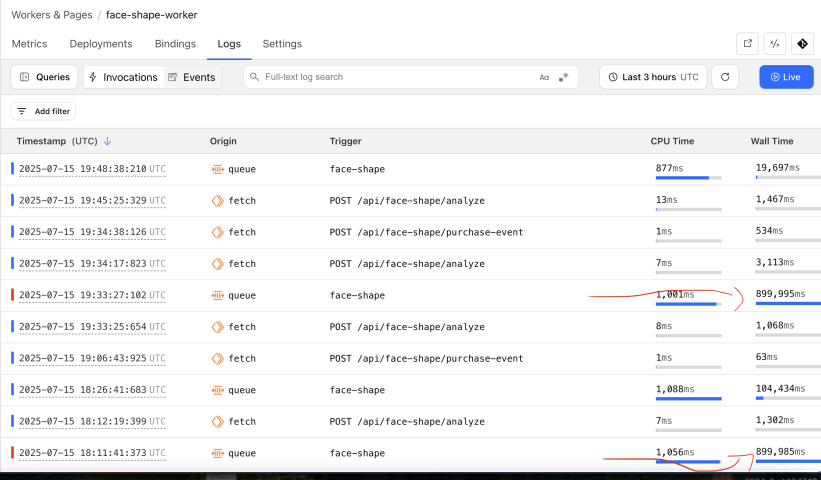Switch the log view to Events

(x=191, y=77)
